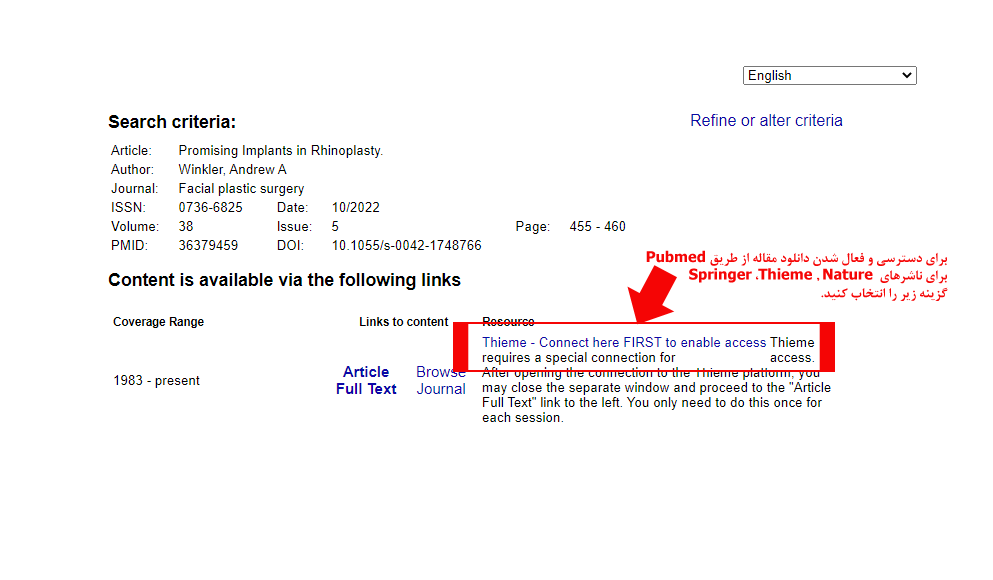Image resolution: width=993 pixels, height=580 pixels.
Task: Click the page range 455 - 460
Action: click(597, 227)
